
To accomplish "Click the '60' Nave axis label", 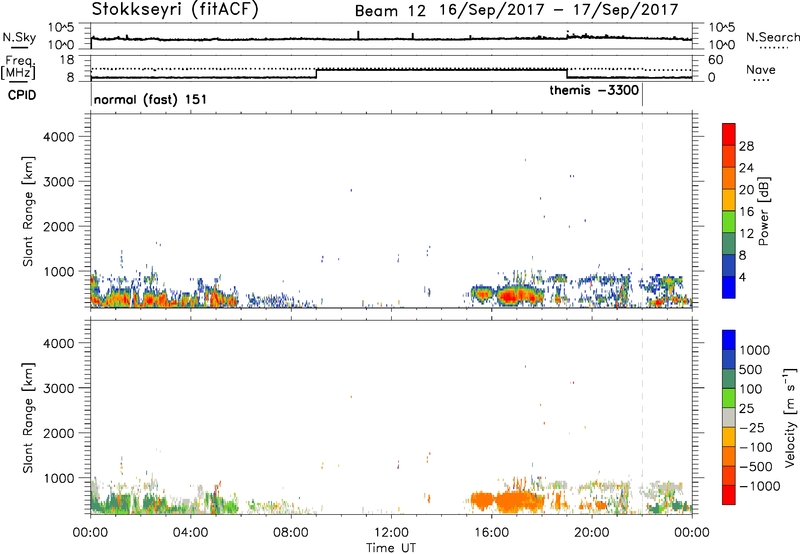I will point(716,60).
